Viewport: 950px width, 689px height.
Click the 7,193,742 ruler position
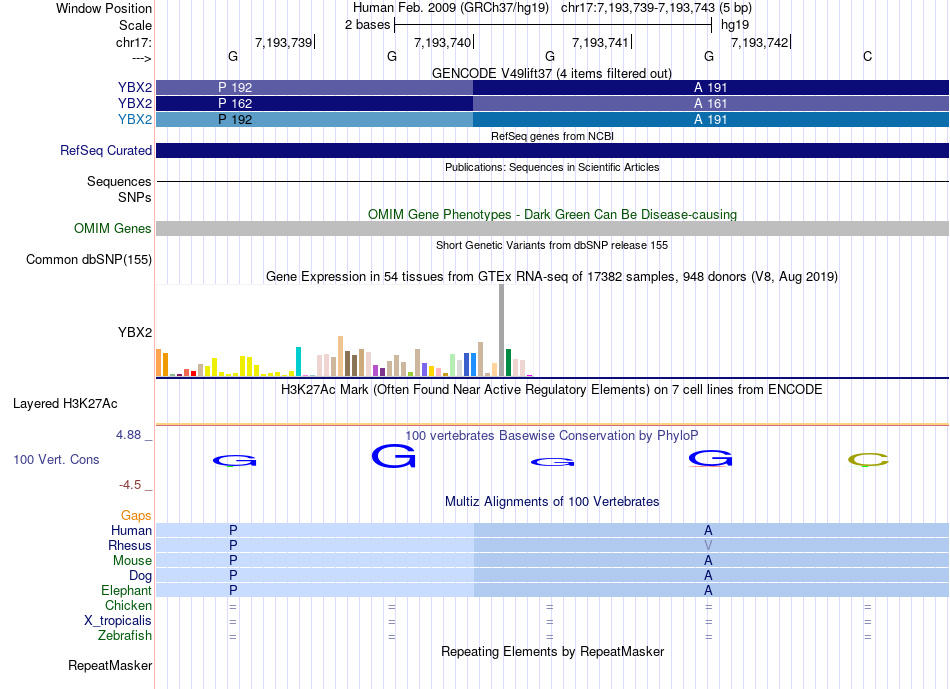(760, 42)
